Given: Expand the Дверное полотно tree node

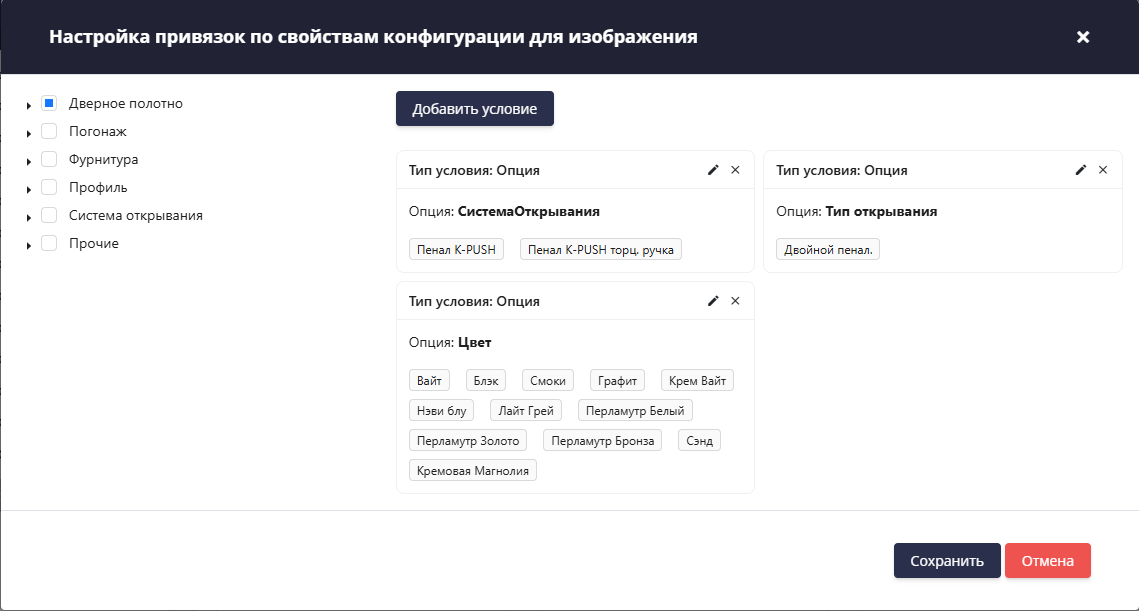Looking at the screenshot, I should pos(28,103).
